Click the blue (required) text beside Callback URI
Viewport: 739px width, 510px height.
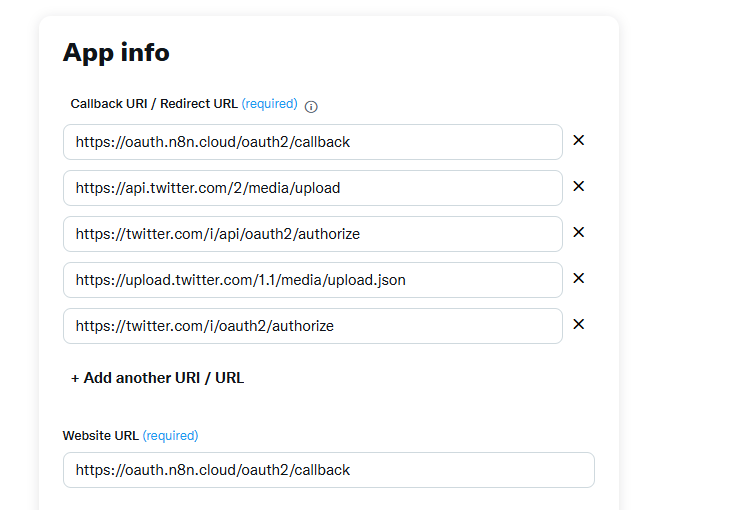[270, 104]
